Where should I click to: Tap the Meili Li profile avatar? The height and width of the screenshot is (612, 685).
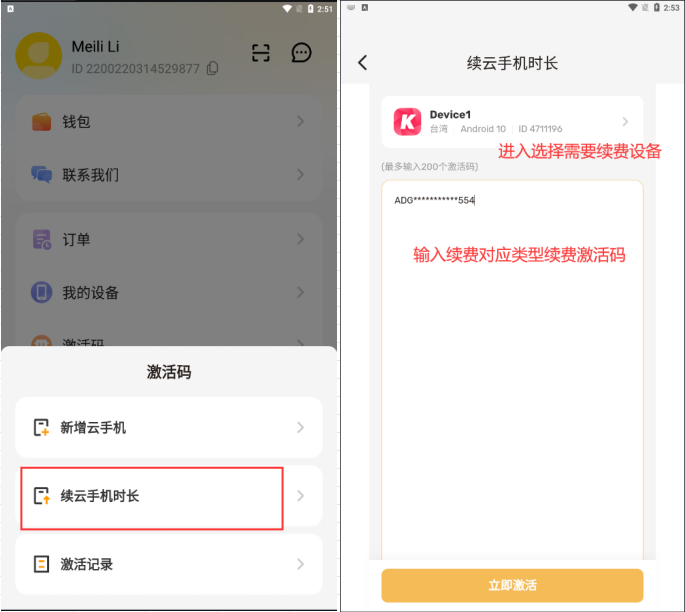[x=38, y=55]
